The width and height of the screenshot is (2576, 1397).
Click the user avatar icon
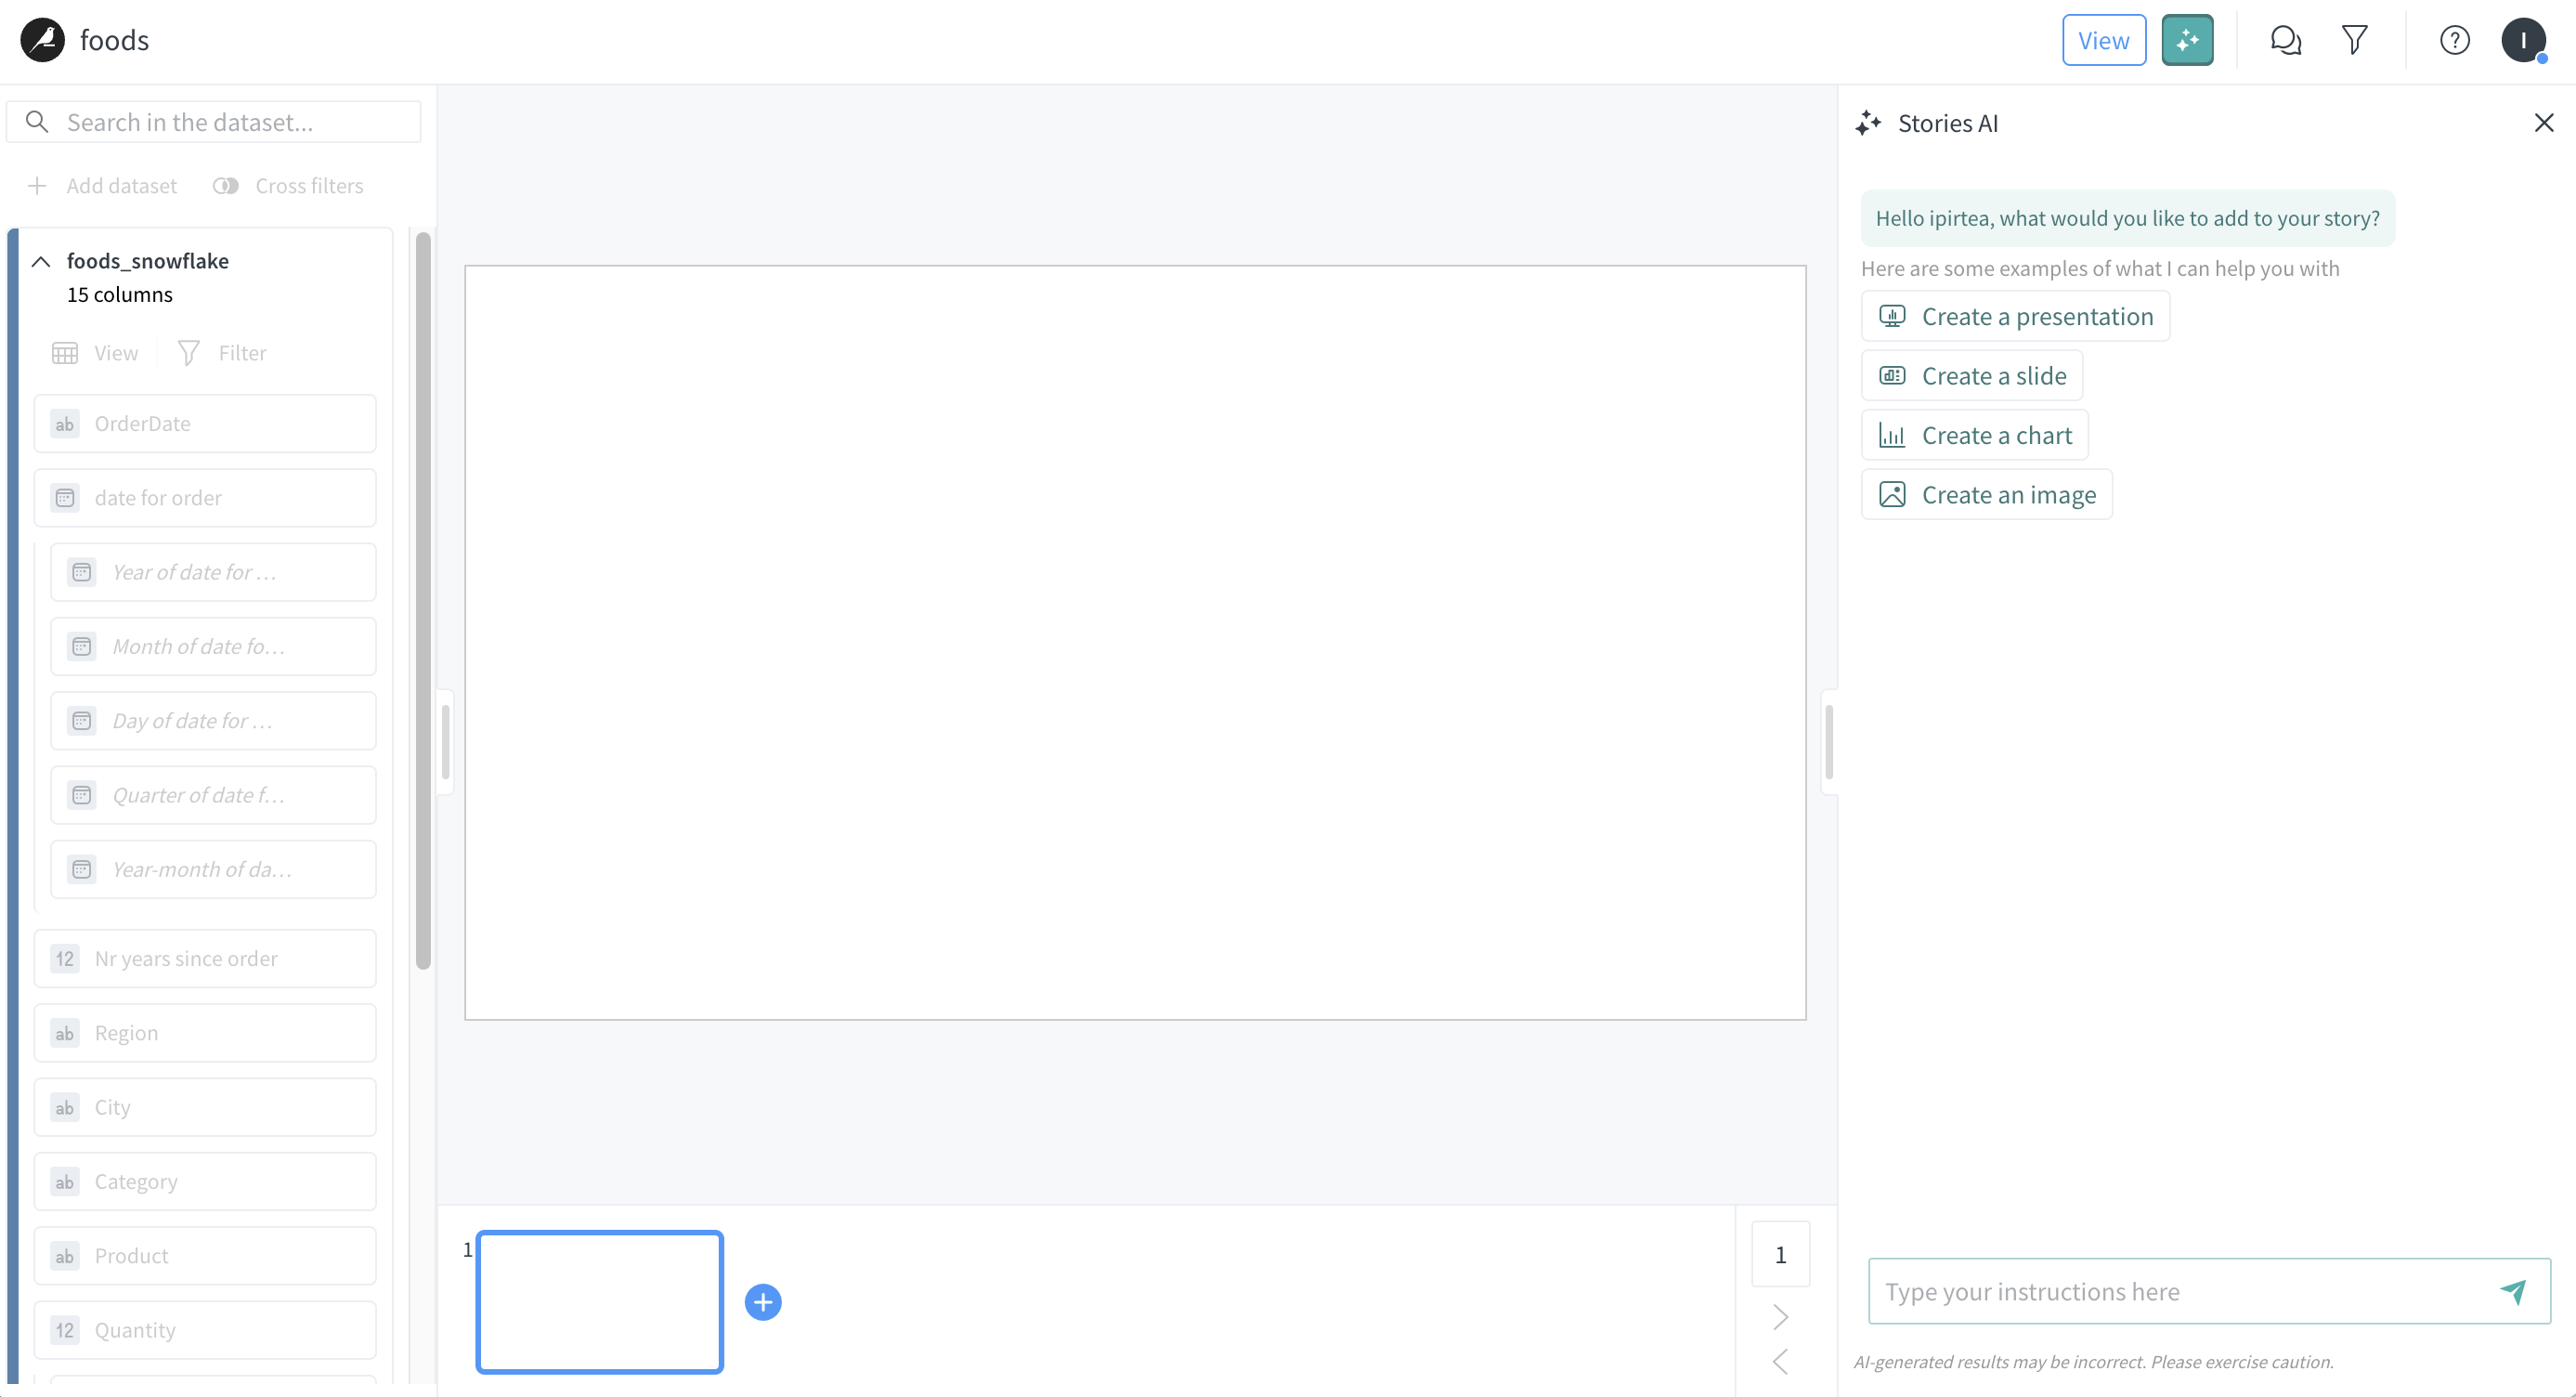(x=2523, y=40)
